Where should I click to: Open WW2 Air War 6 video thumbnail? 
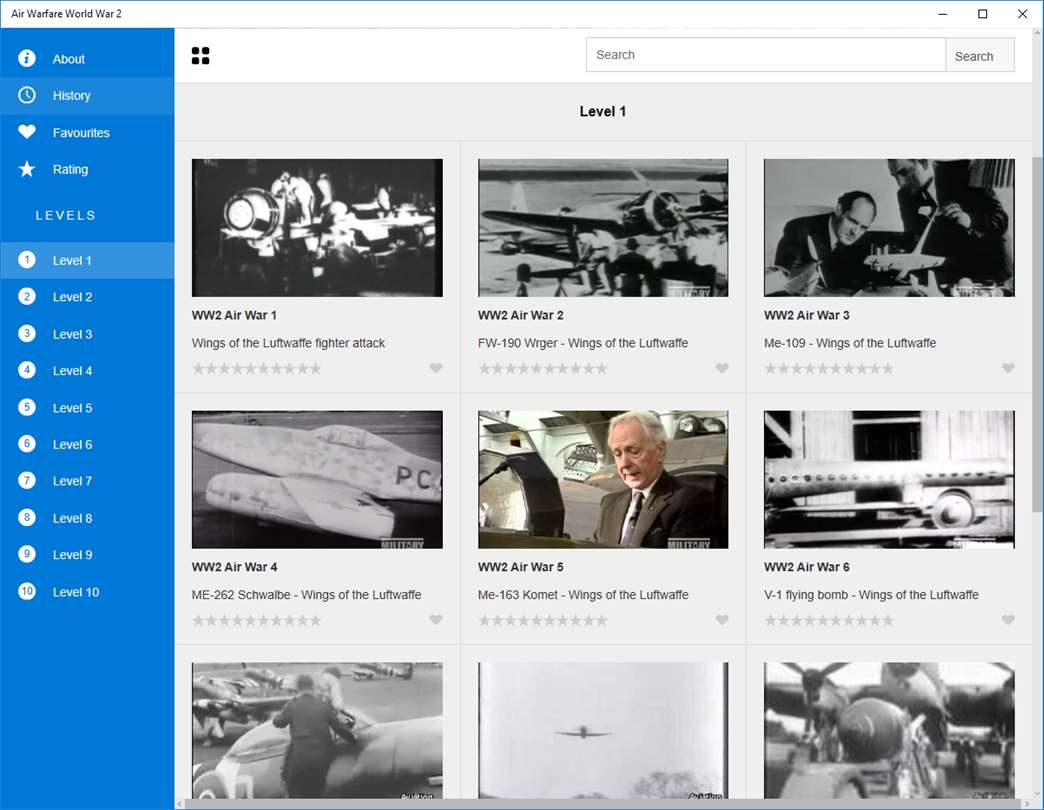pos(889,479)
